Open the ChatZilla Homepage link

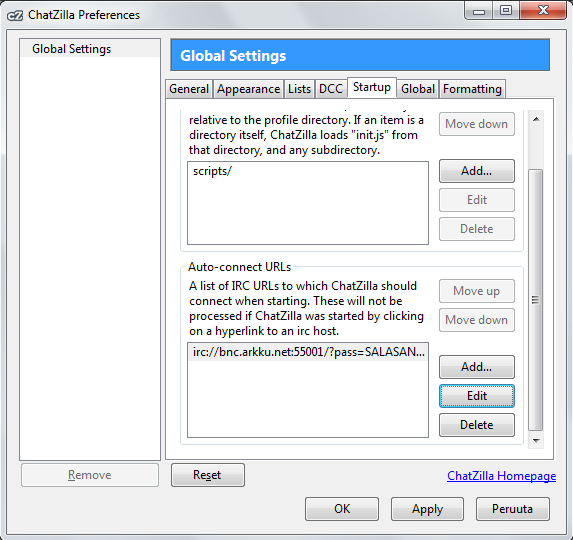[x=501, y=476]
